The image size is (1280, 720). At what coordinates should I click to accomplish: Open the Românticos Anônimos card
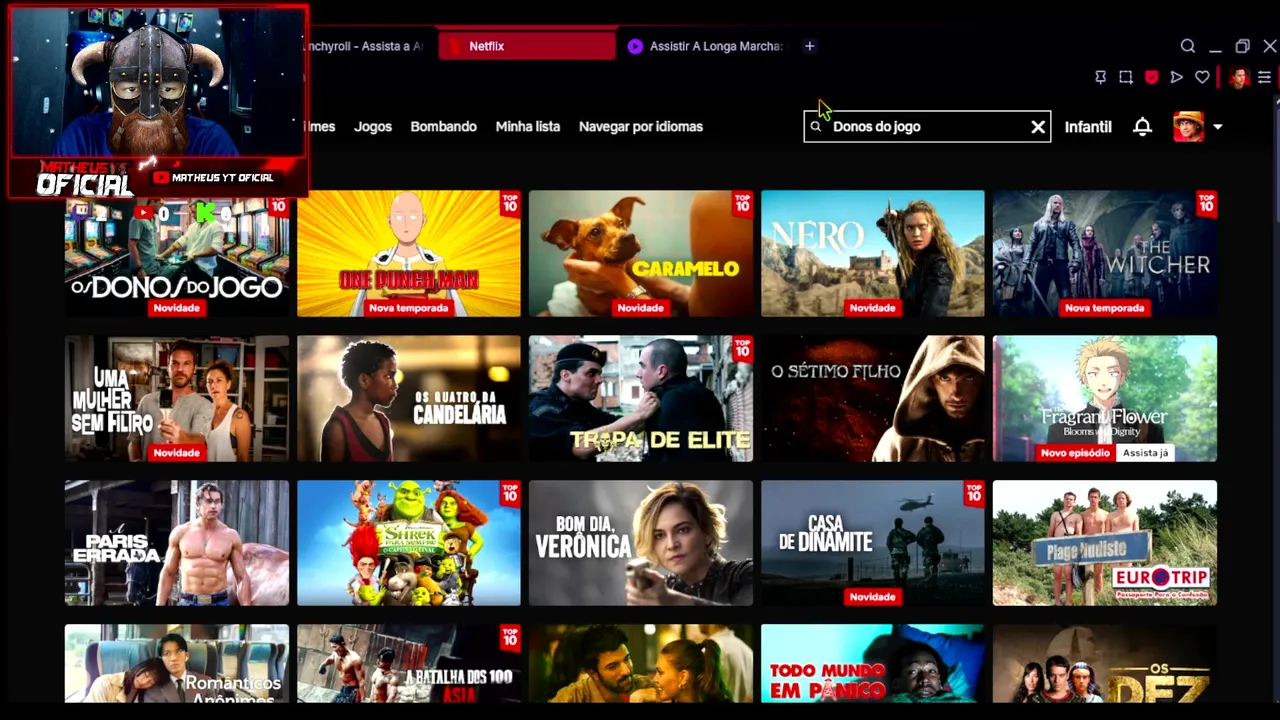(x=177, y=664)
